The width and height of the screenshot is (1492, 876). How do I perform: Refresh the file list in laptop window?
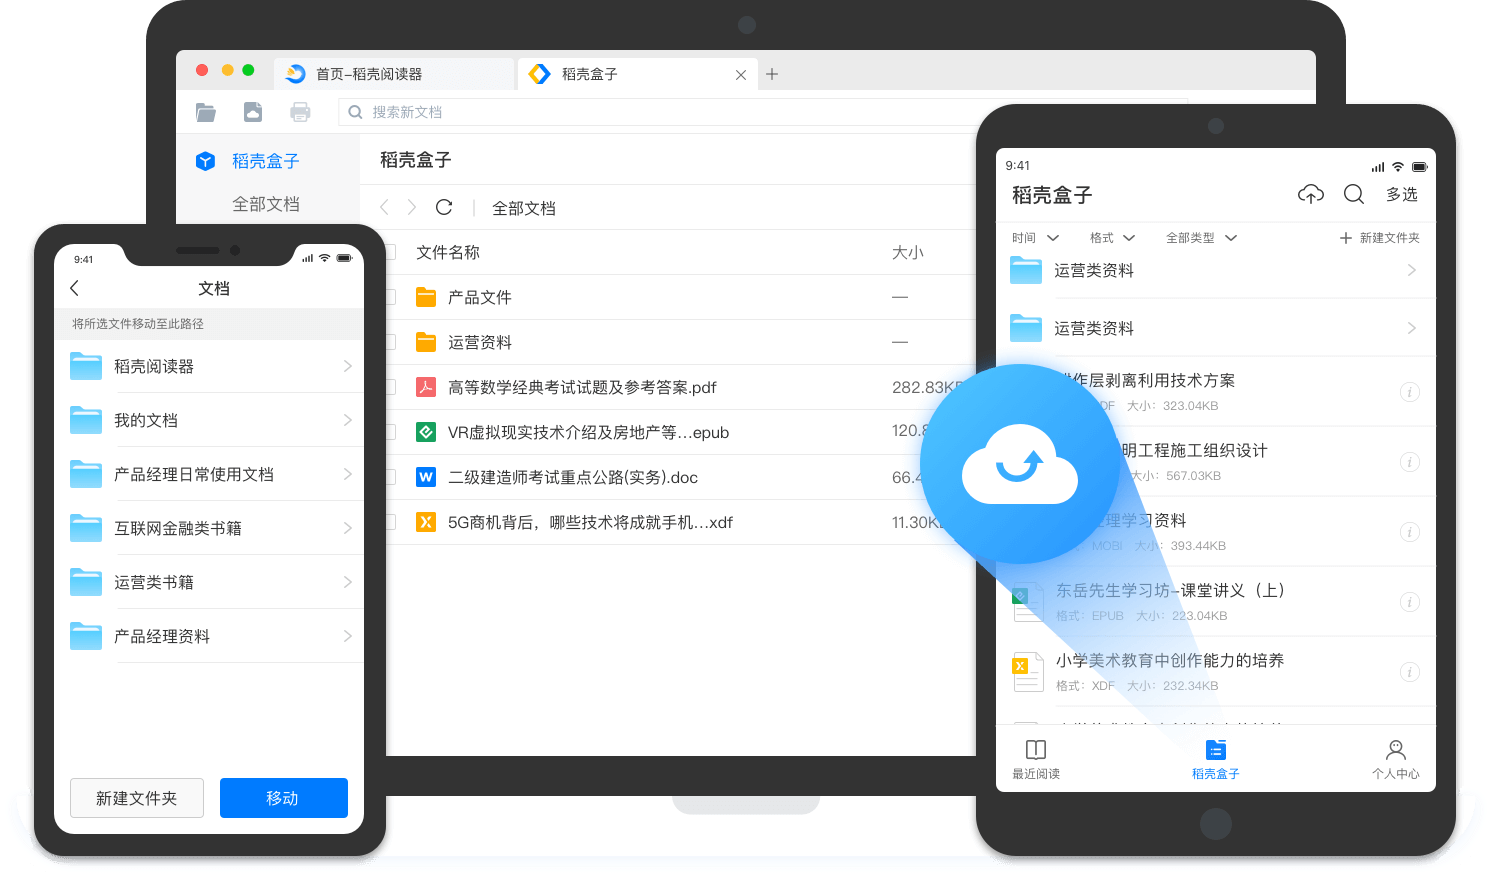(x=444, y=207)
